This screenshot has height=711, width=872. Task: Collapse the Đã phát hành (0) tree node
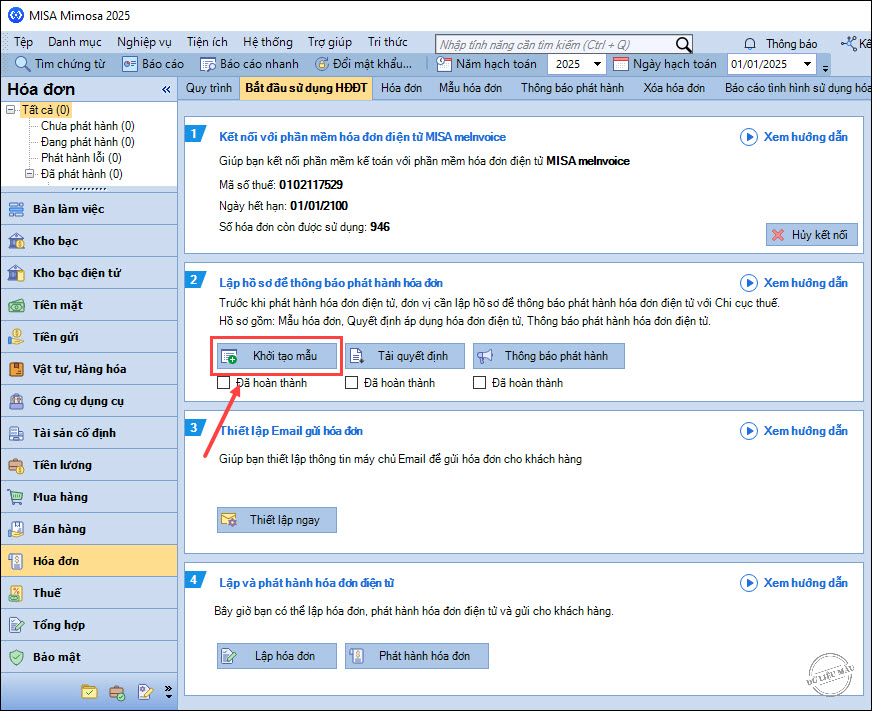coord(29,174)
